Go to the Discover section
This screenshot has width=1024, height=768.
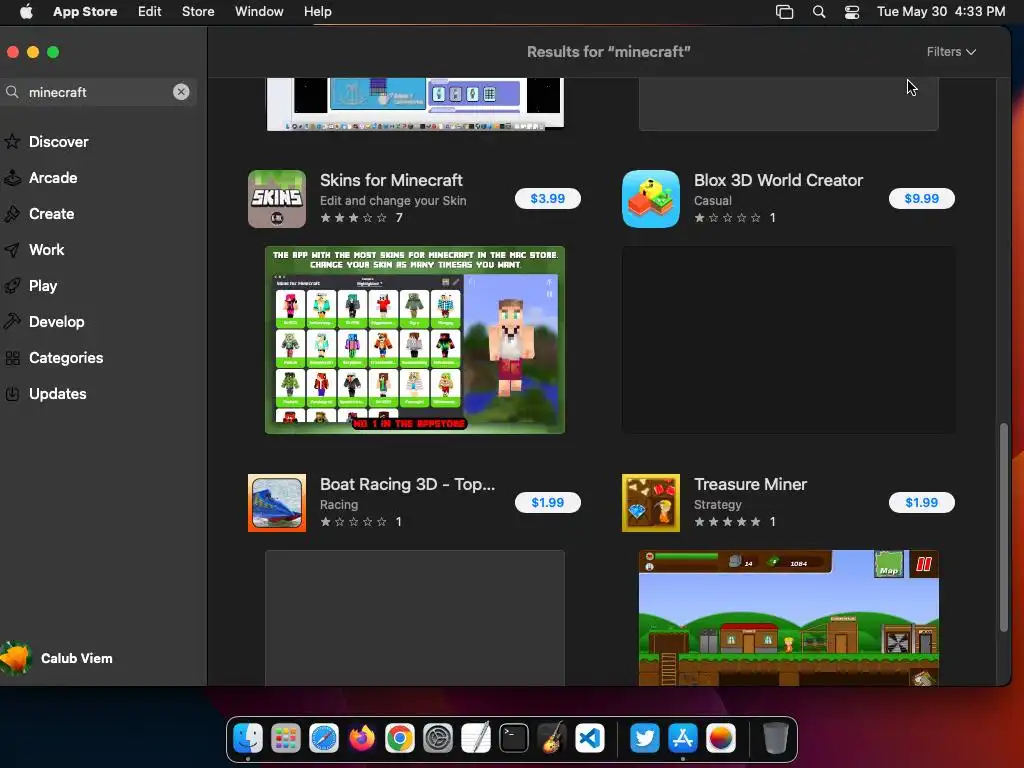59,142
